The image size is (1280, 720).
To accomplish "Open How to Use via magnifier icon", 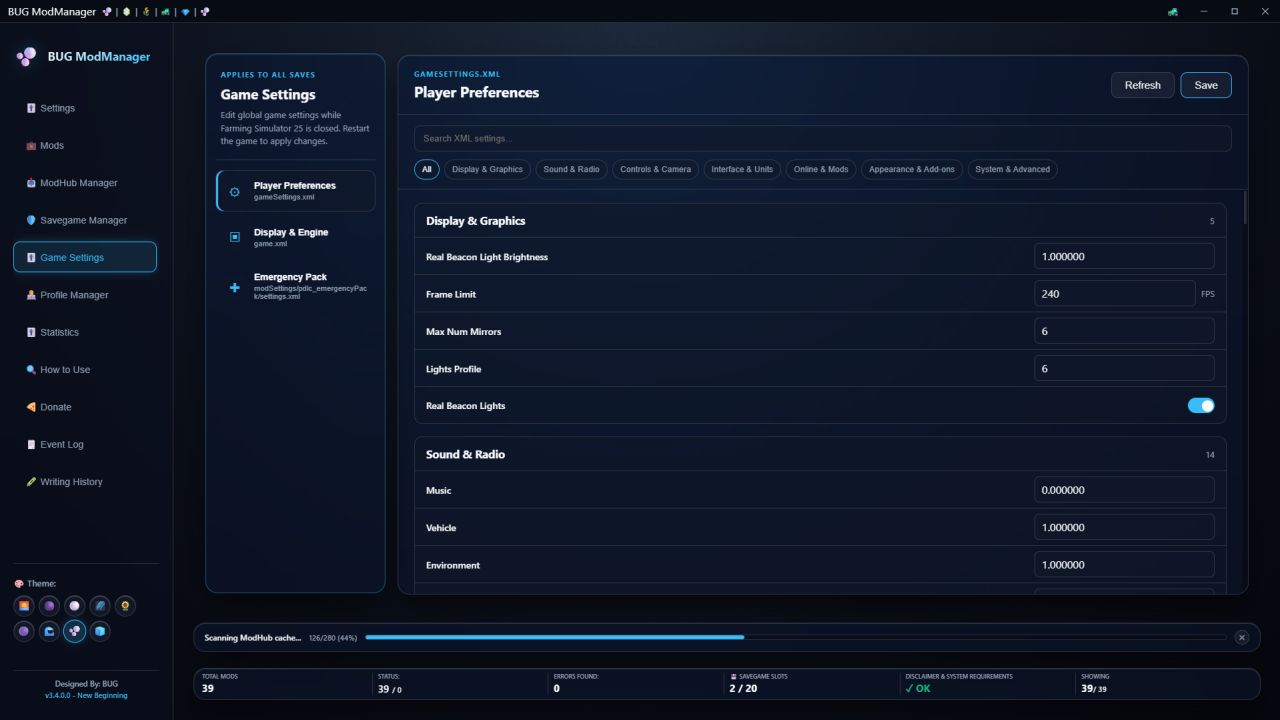I will point(31,370).
